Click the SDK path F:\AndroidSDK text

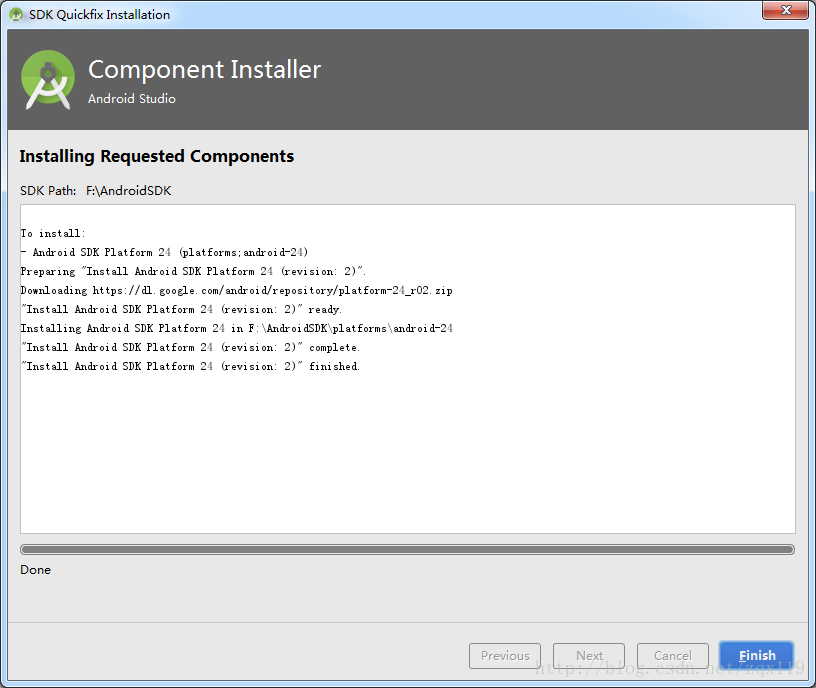[129, 191]
